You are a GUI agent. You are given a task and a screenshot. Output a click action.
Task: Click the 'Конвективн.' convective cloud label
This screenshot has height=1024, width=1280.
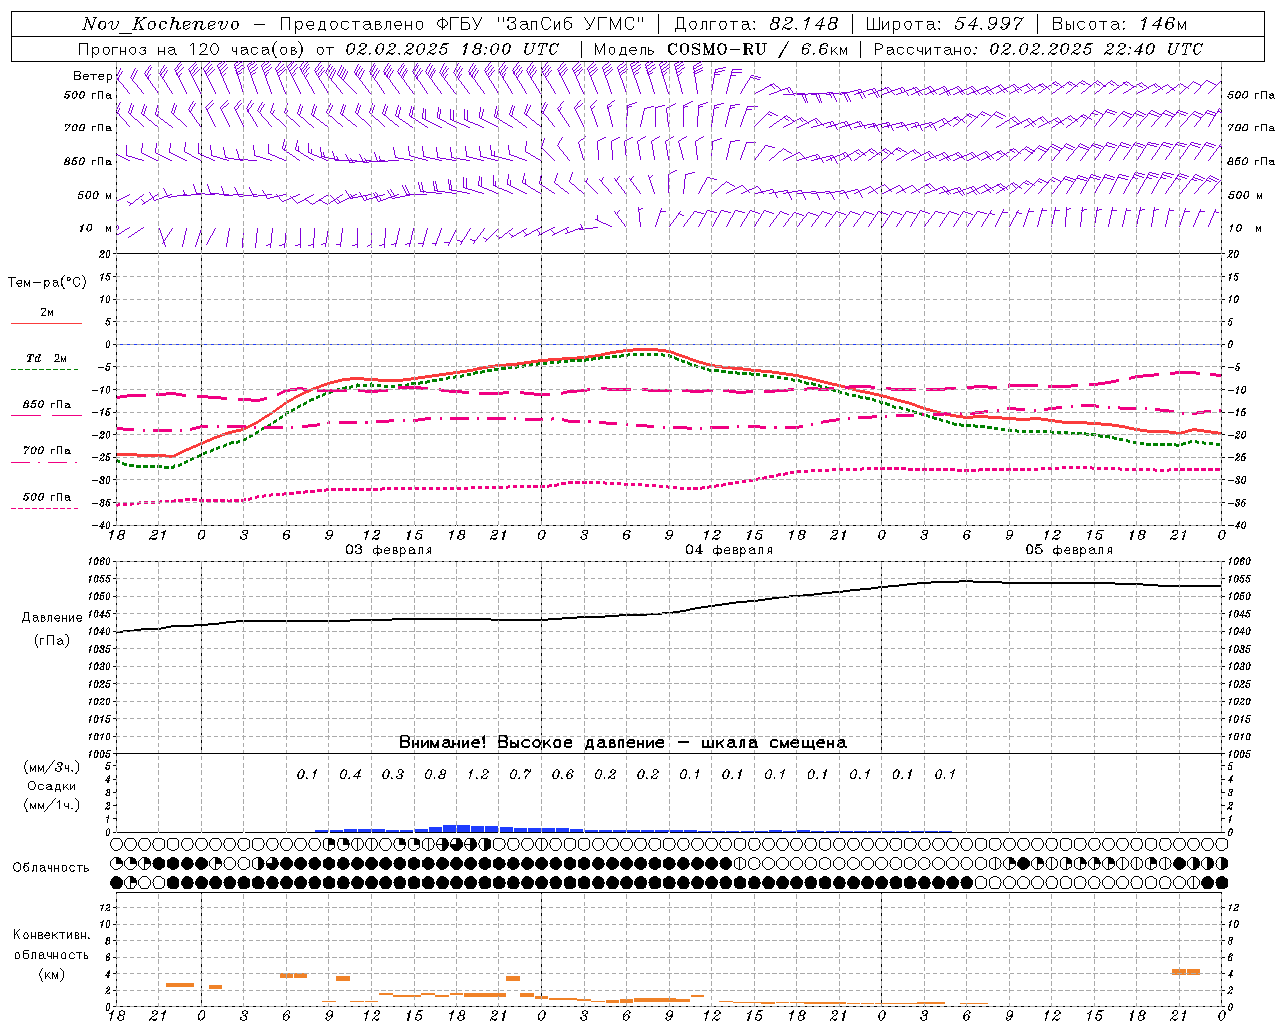[x=51, y=935]
